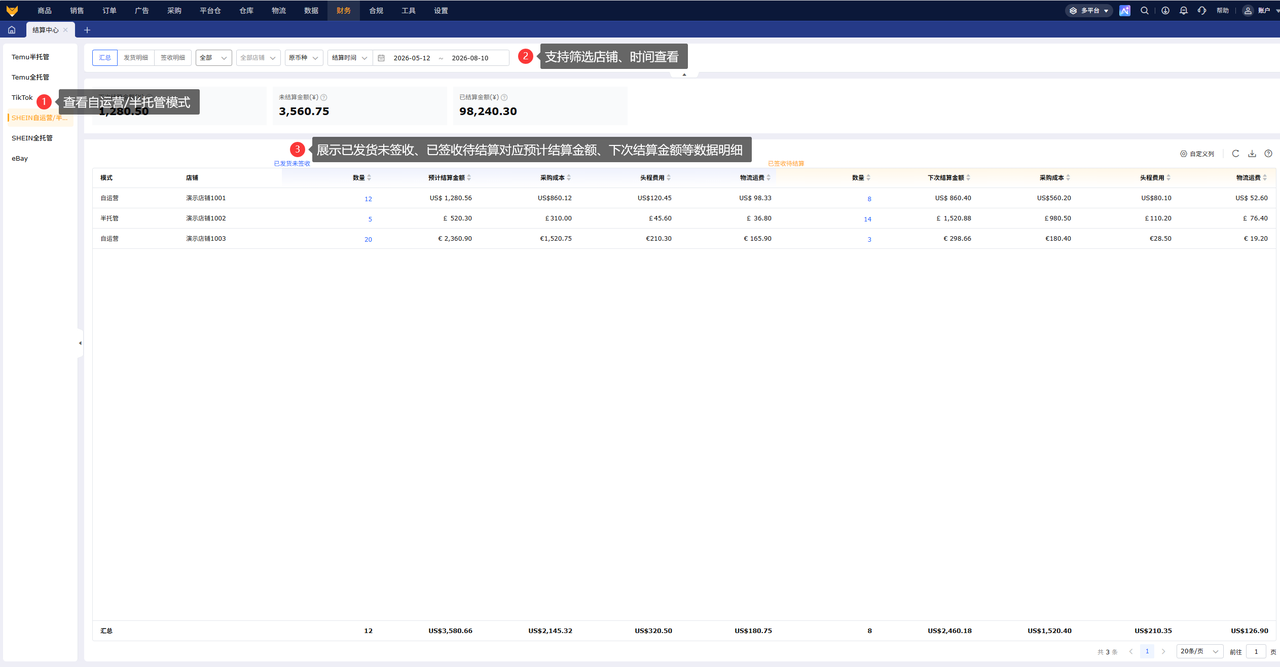The image size is (1280, 667).
Task: Click the jump-to-page input box
Action: click(x=1255, y=651)
